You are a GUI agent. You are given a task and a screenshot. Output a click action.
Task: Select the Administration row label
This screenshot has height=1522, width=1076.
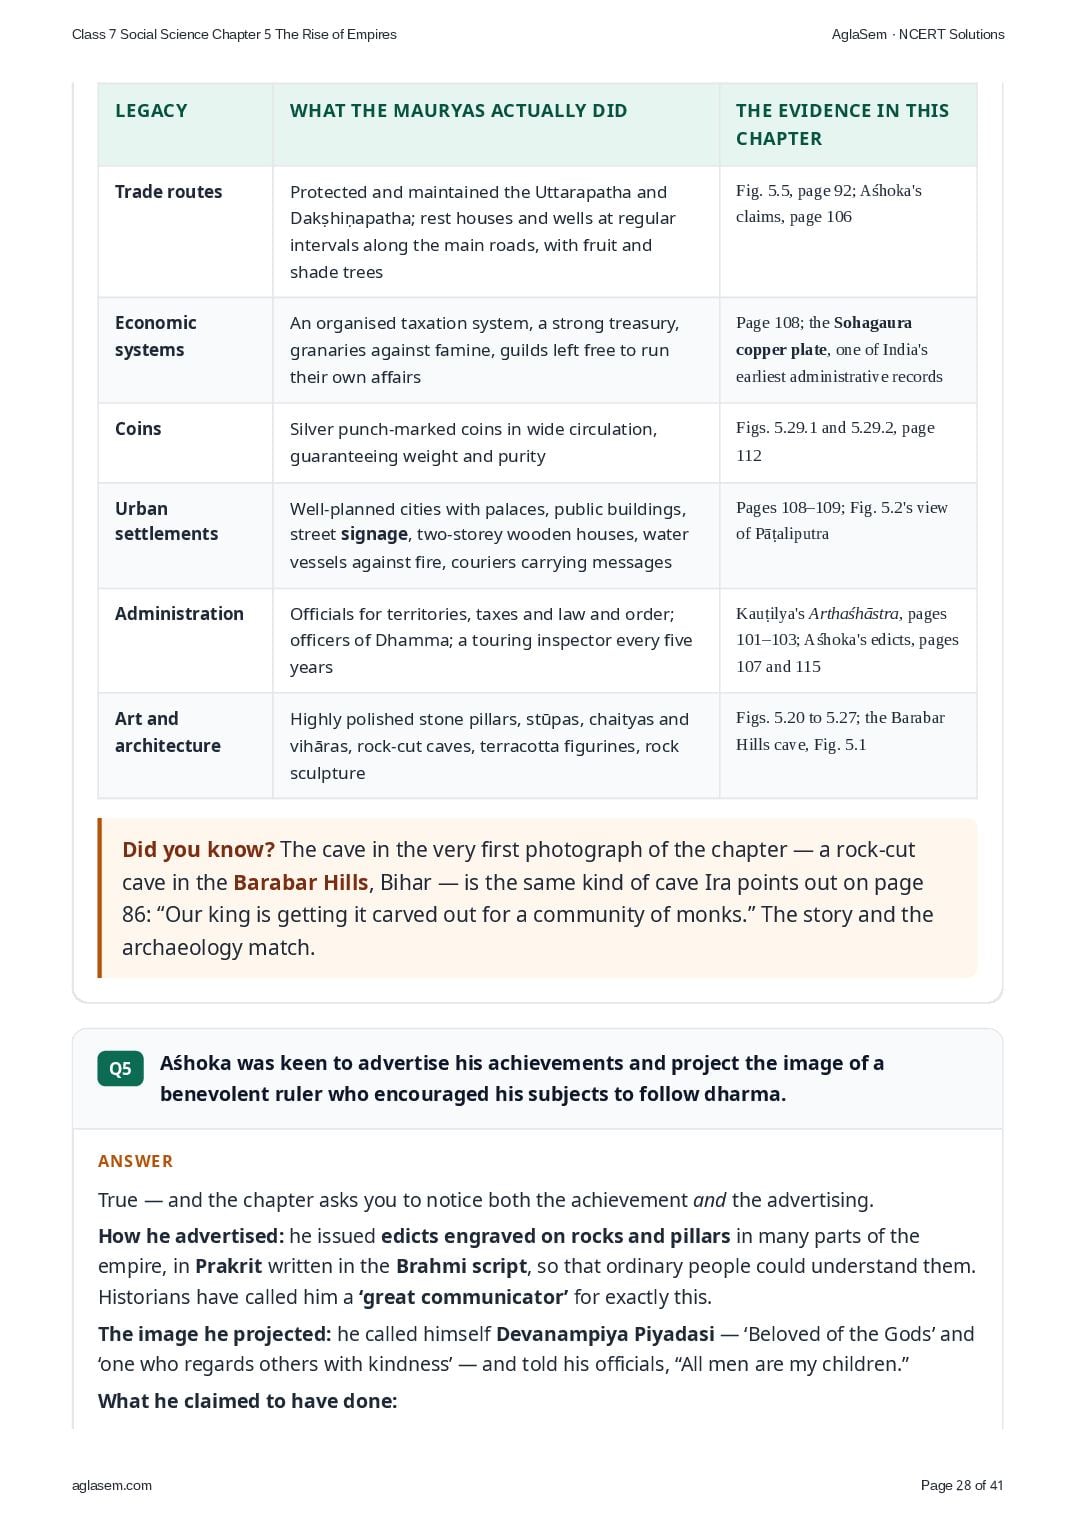coord(179,613)
